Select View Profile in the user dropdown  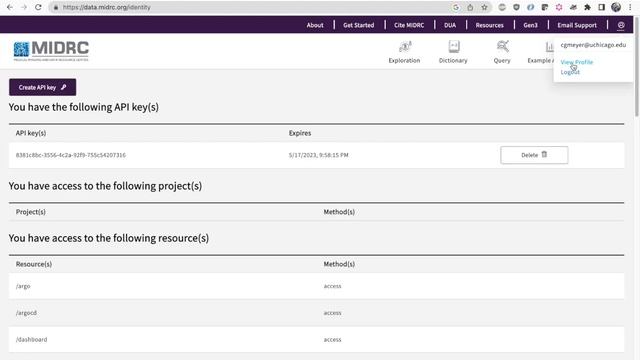coord(576,62)
